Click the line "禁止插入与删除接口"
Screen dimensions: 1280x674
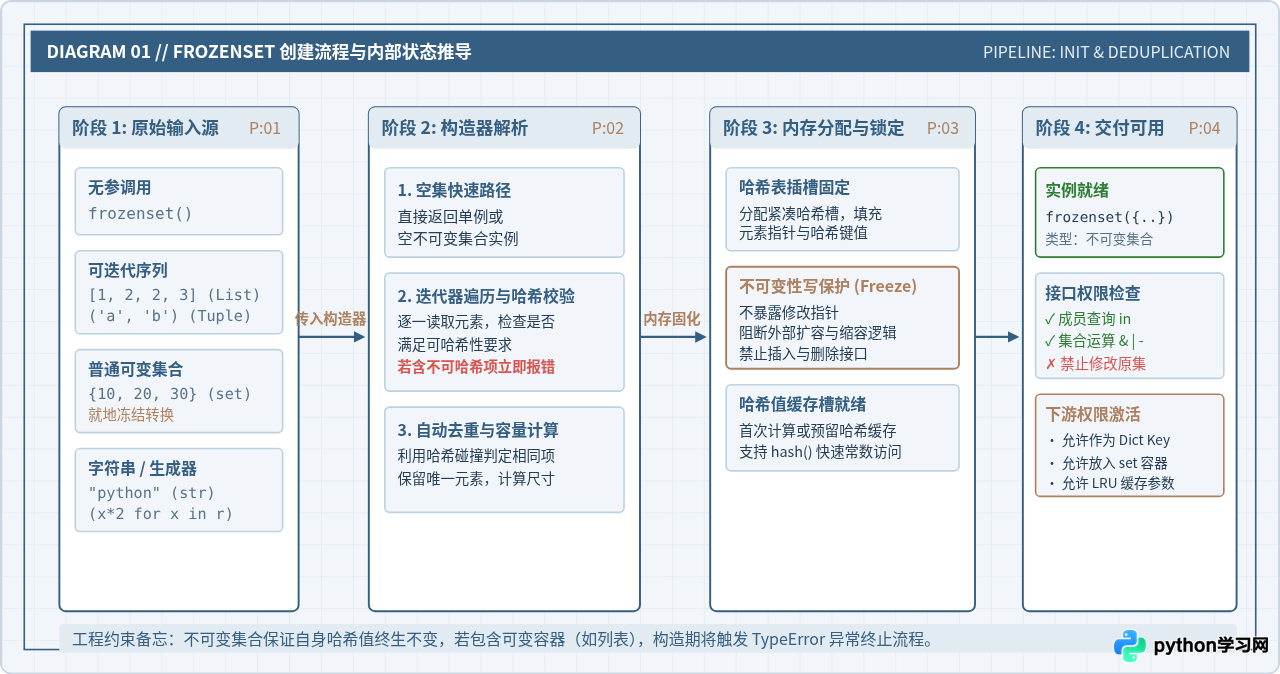[803, 354]
